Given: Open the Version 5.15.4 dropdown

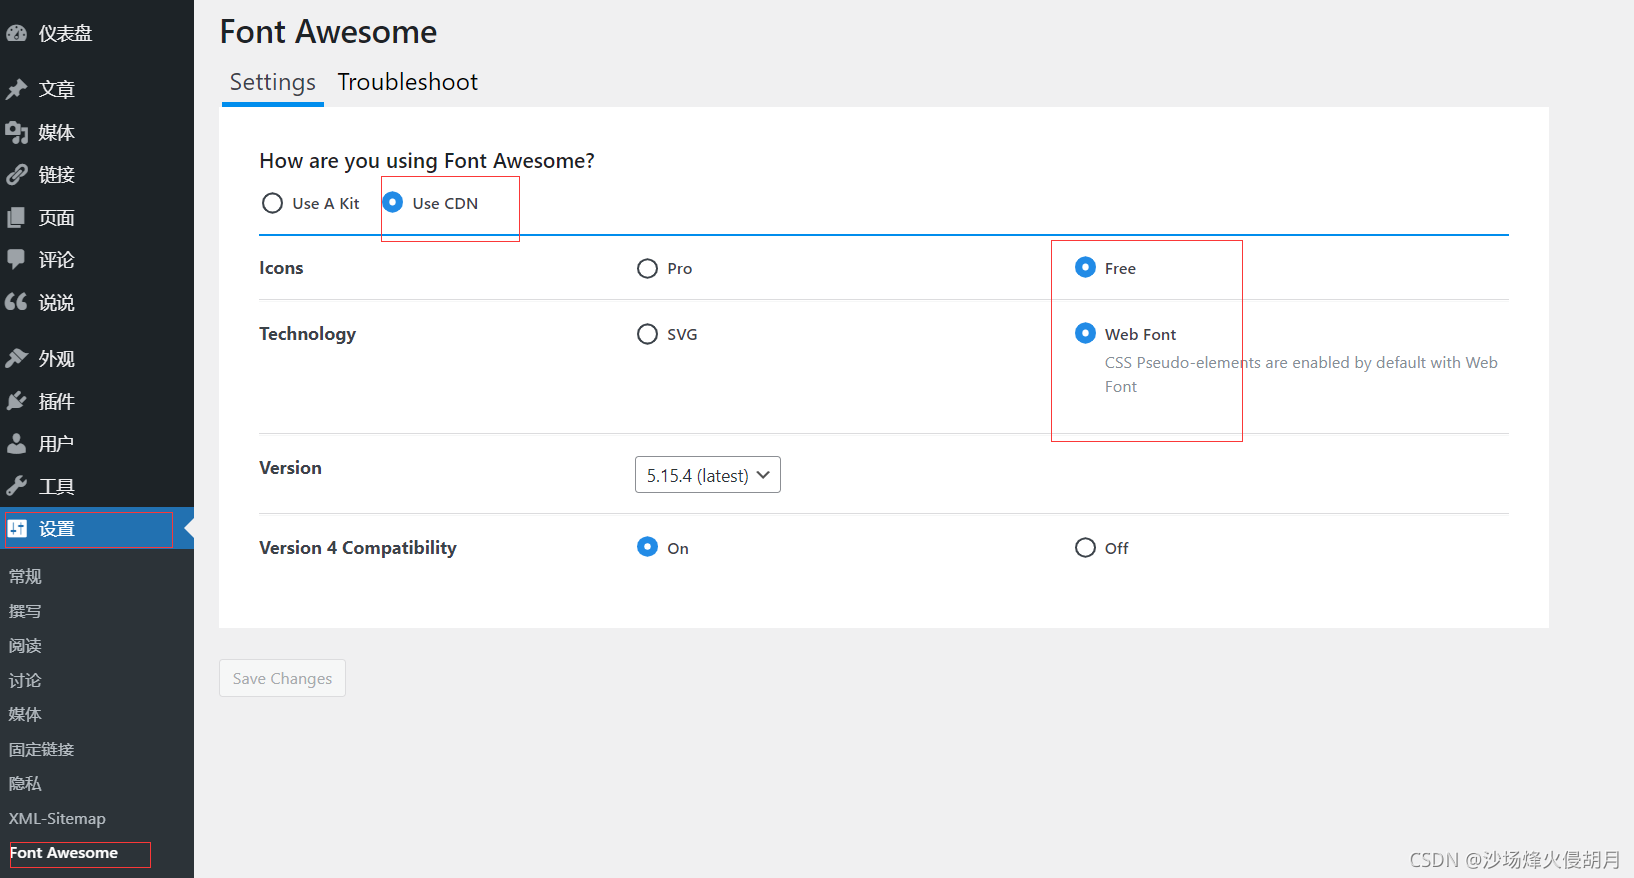Looking at the screenshot, I should pos(708,475).
